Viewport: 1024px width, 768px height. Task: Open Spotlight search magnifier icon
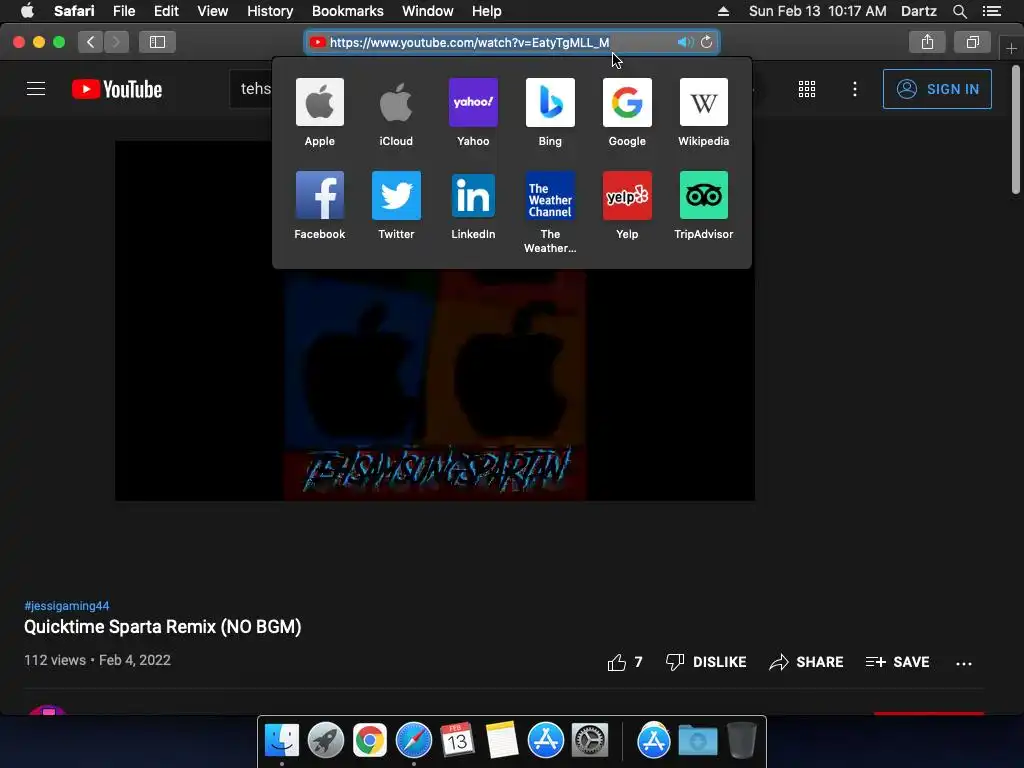959,11
